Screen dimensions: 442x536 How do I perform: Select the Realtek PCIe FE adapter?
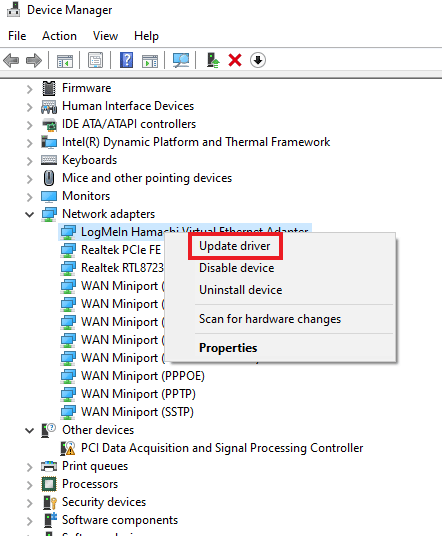click(x=121, y=250)
